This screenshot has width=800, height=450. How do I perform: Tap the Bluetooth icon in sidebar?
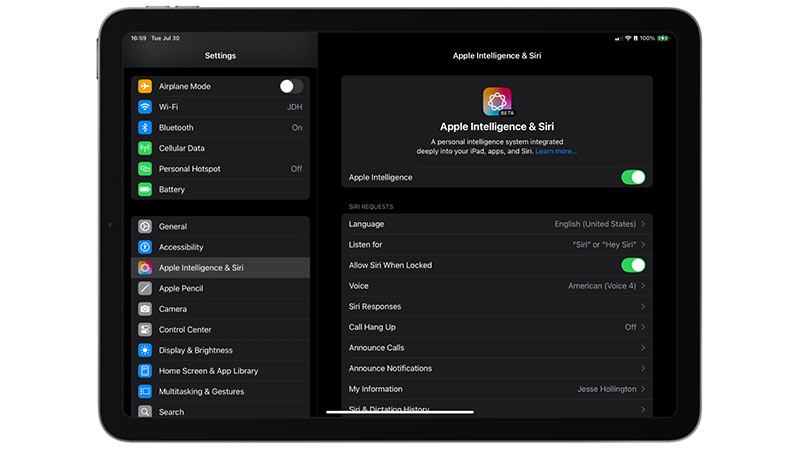coord(145,128)
